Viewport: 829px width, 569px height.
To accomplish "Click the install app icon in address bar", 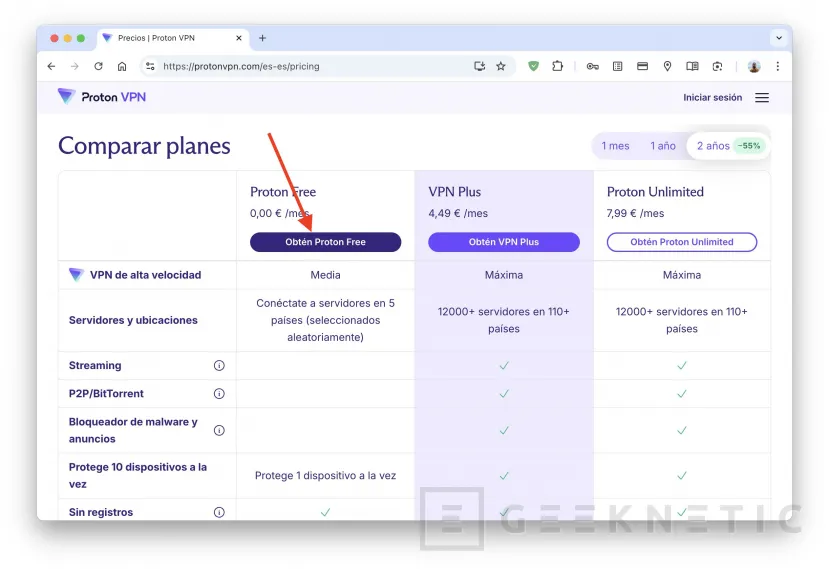I will tap(480, 66).
